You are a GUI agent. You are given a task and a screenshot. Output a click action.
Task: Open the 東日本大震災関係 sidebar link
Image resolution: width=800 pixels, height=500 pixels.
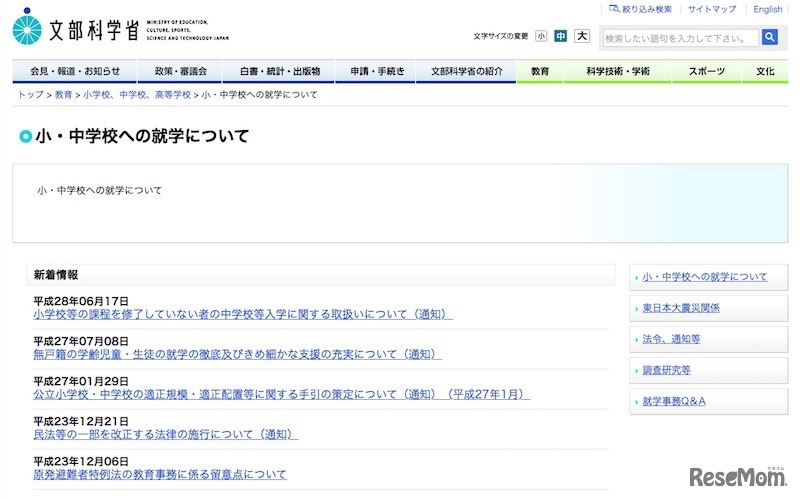(680, 308)
